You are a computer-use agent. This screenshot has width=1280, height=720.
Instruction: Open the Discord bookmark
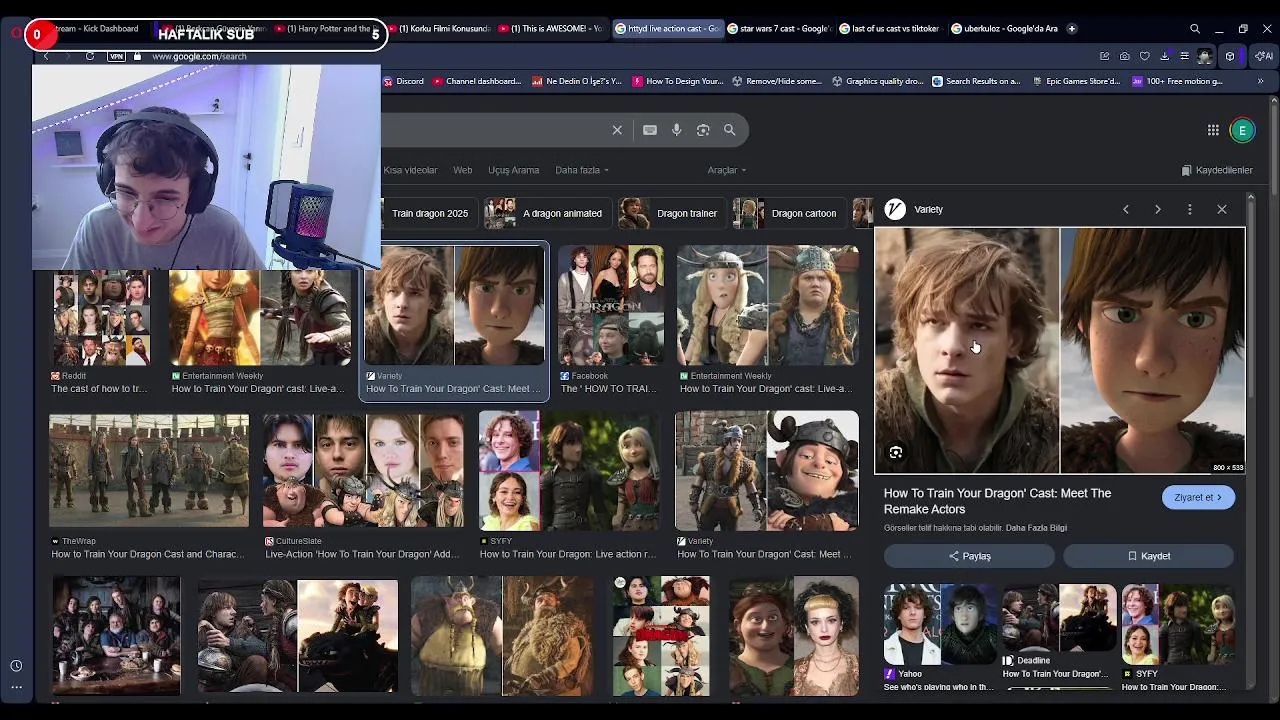point(403,81)
